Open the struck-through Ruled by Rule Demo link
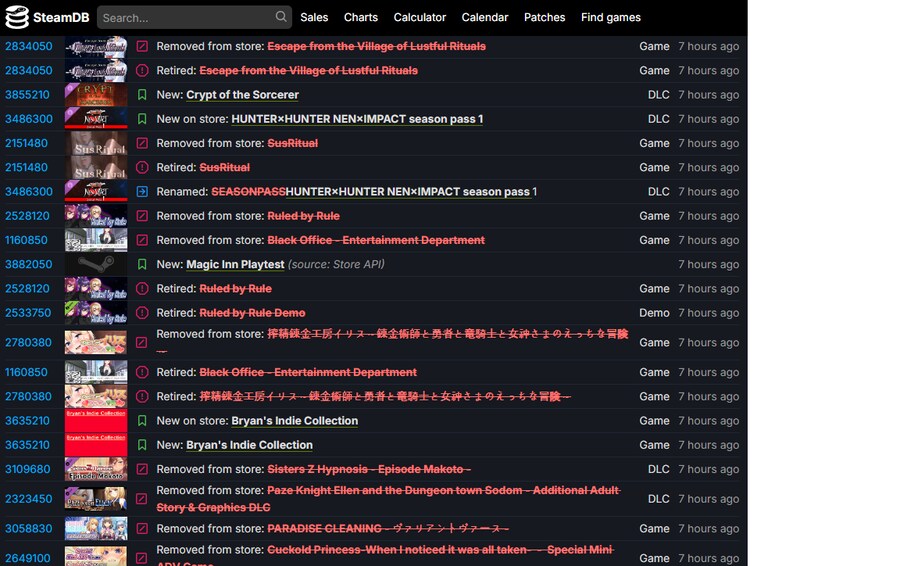Viewport: 900px width, 566px height. [252, 313]
